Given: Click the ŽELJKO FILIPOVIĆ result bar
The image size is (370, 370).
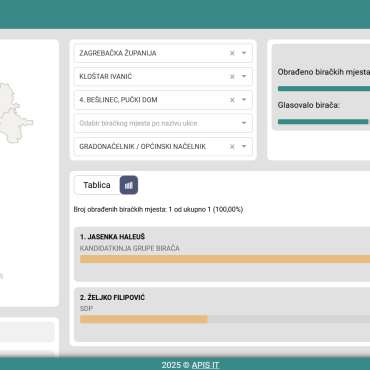Looking at the screenshot, I should point(225,319).
